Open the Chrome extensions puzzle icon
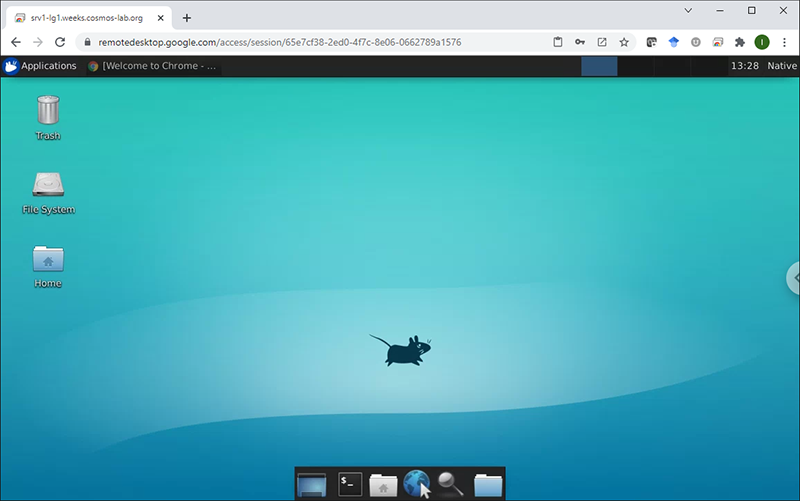Viewport: 800px width, 501px height. coord(740,42)
